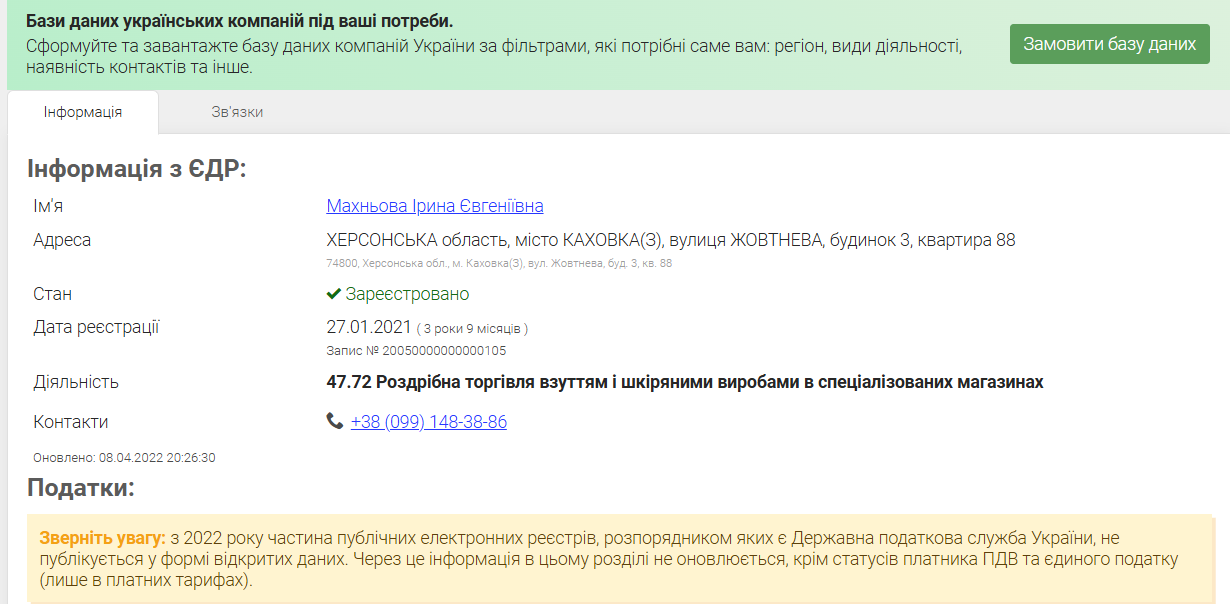Click the Податки section heading
The height and width of the screenshot is (604, 1230).
tap(80, 488)
